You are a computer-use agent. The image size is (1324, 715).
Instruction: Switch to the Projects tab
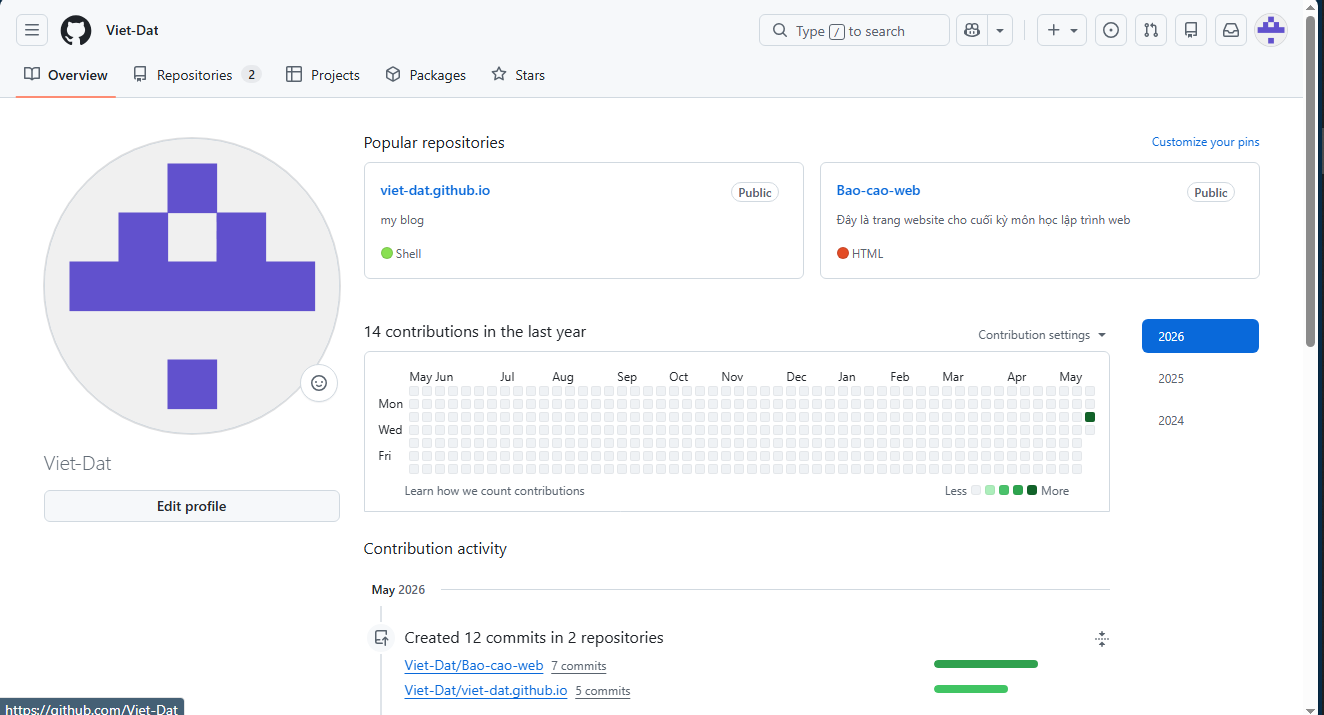tap(322, 75)
